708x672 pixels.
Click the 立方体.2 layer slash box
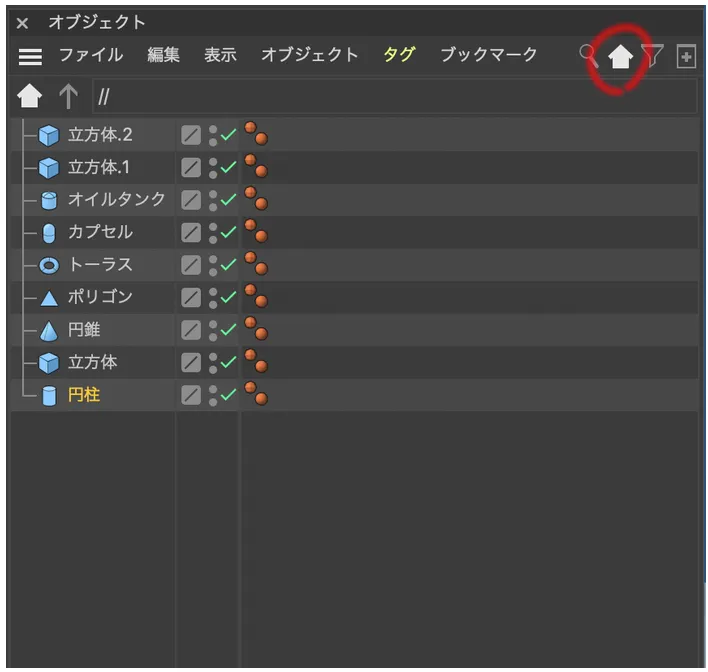(x=191, y=135)
